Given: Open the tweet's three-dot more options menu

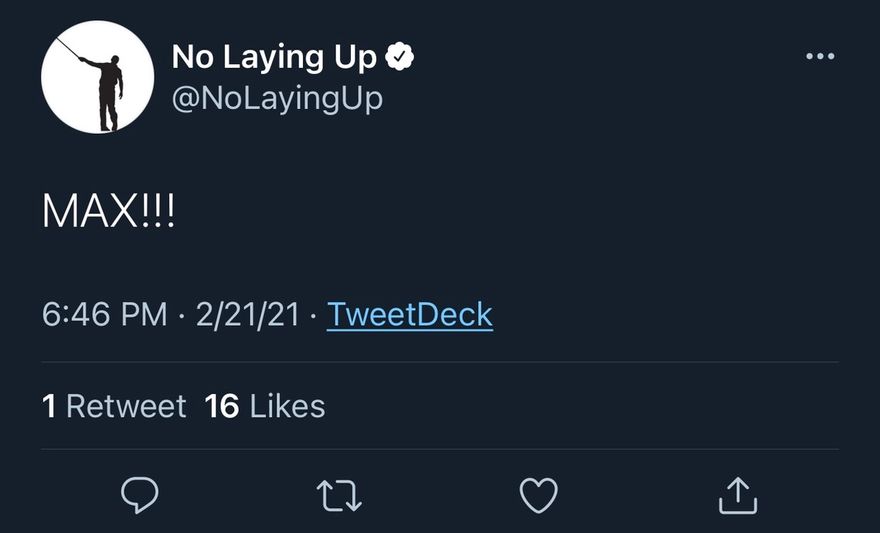Looking at the screenshot, I should tap(819, 57).
